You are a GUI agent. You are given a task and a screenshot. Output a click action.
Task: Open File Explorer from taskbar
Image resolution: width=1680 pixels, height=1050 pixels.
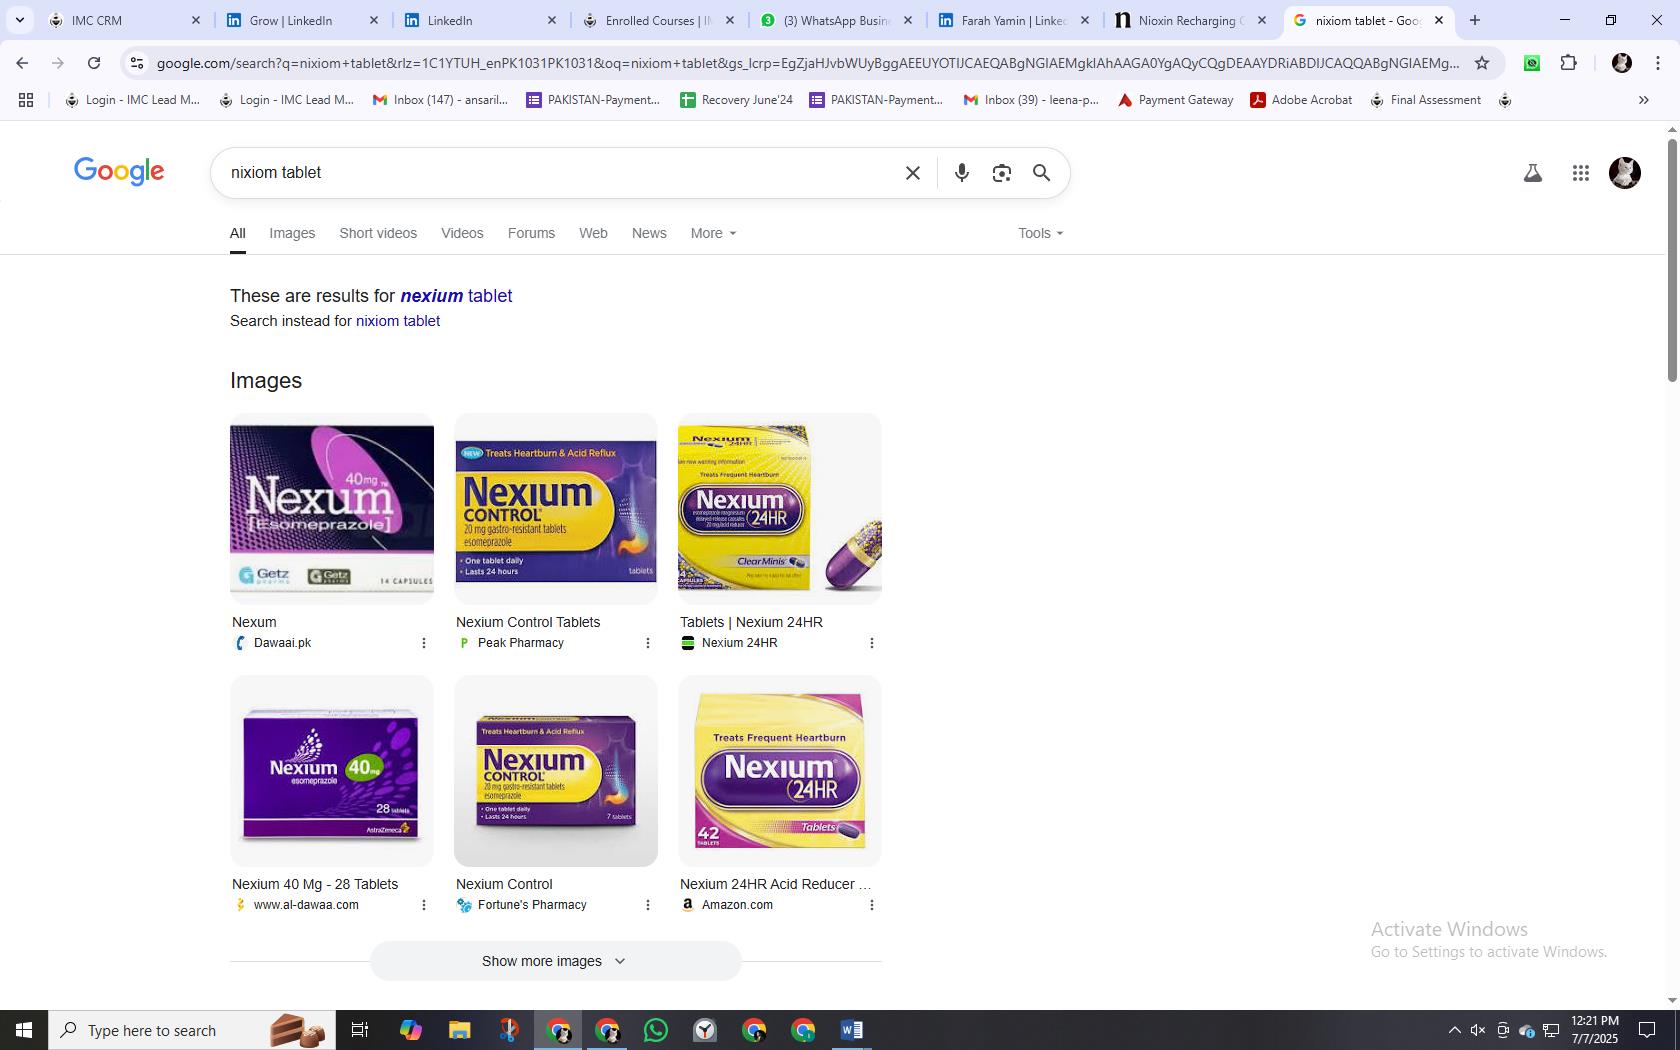click(459, 1030)
